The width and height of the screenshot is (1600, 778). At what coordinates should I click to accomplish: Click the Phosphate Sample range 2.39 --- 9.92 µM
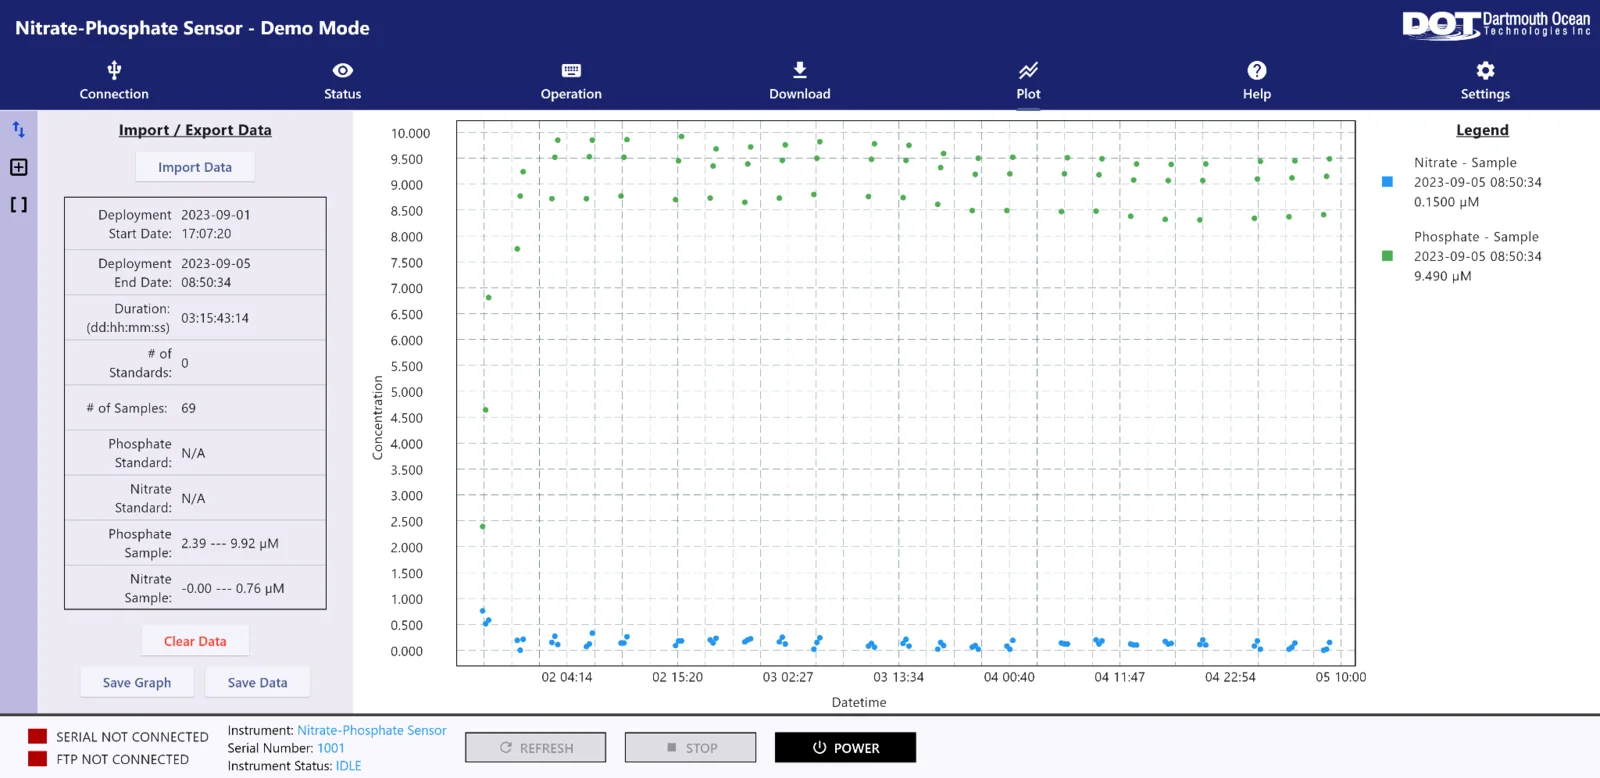tap(230, 544)
